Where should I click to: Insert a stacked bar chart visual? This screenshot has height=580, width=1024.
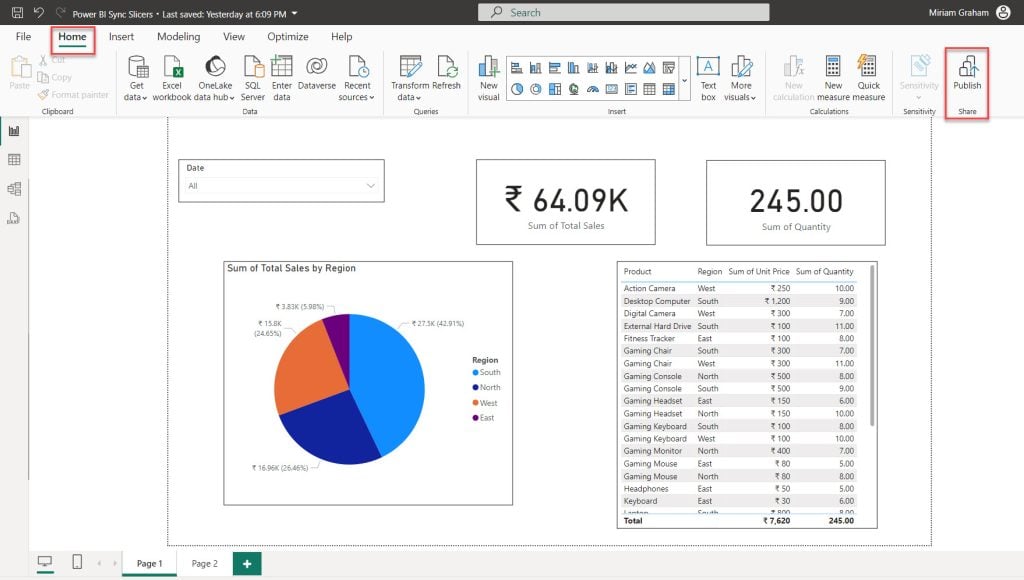517,68
